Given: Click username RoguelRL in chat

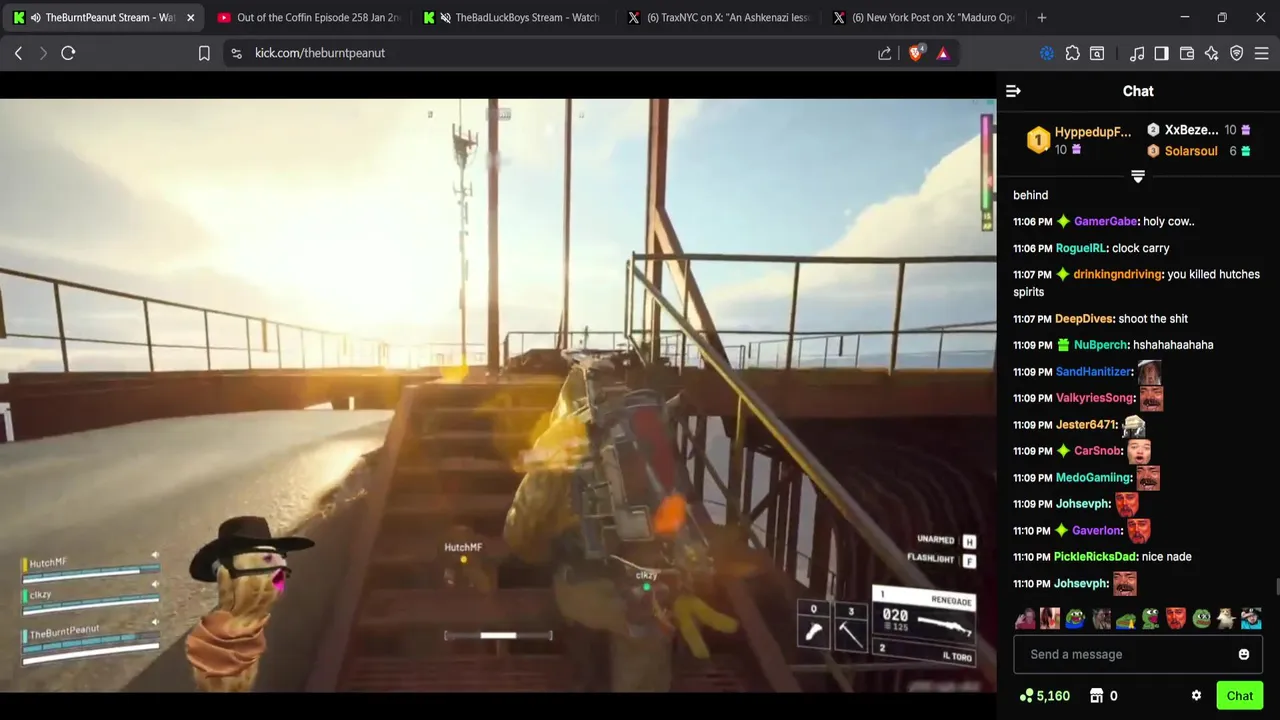Looking at the screenshot, I should (1080, 248).
